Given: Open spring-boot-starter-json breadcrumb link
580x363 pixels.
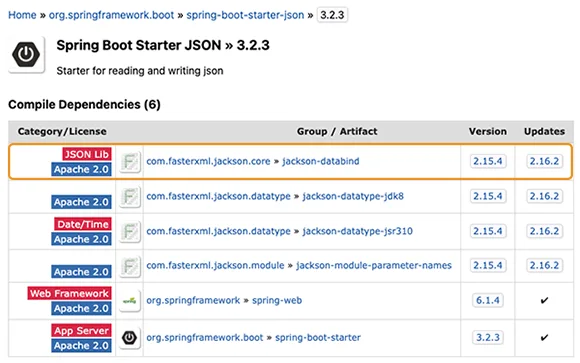Looking at the screenshot, I should (x=245, y=15).
